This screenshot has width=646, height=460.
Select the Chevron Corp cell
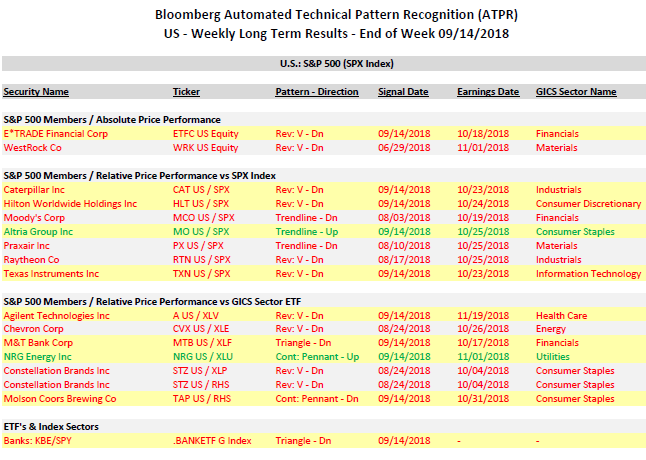tap(33, 329)
